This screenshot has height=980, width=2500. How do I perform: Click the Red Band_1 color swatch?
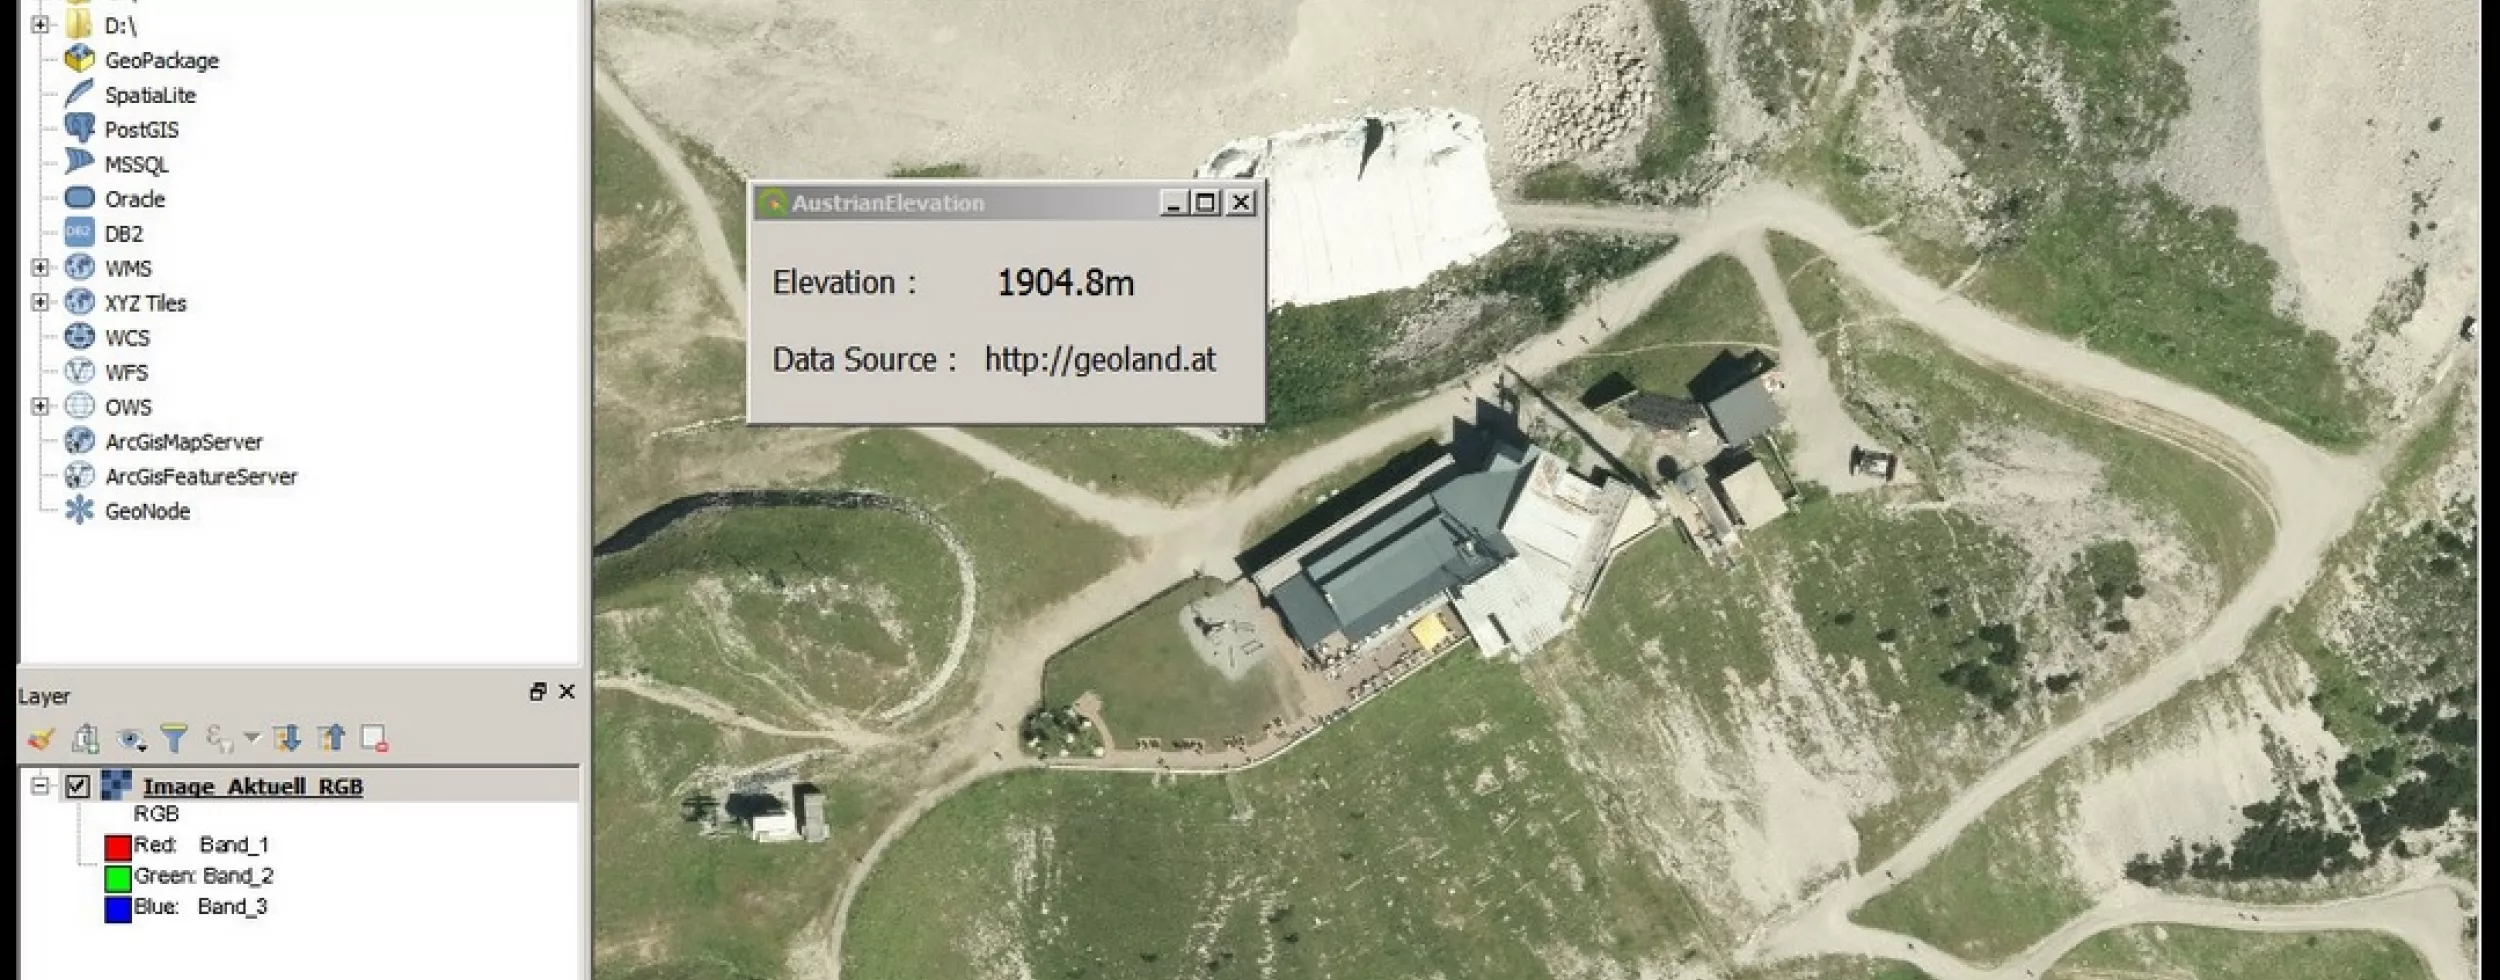pyautogui.click(x=118, y=847)
